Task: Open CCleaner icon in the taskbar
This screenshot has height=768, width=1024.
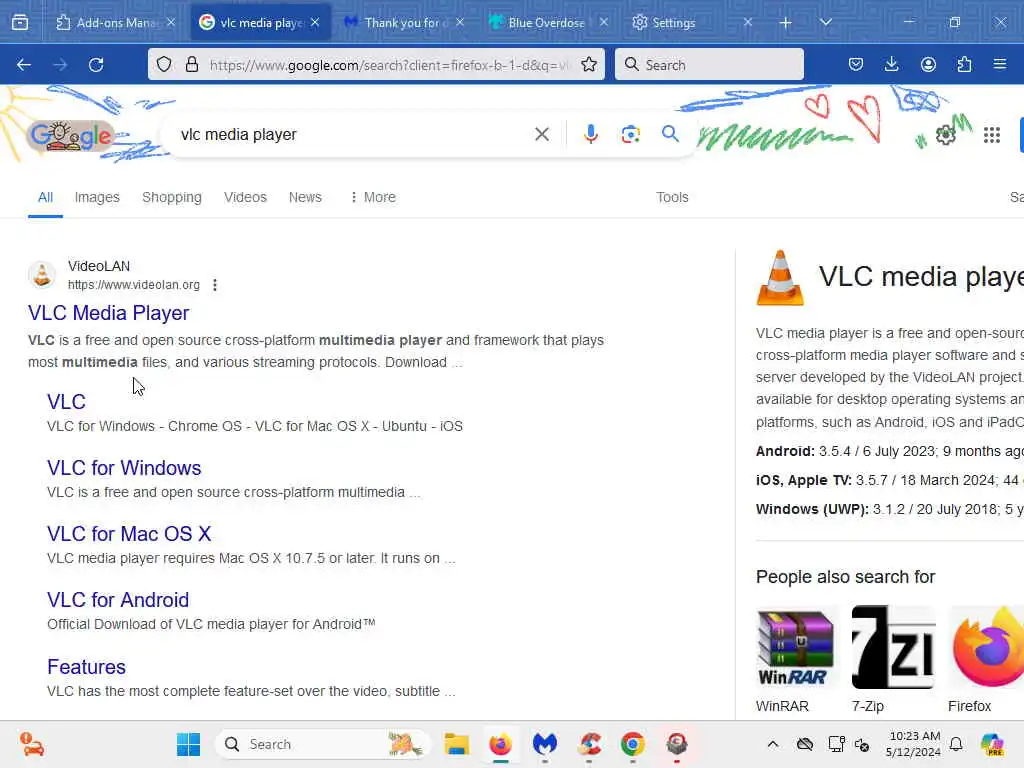Action: [x=589, y=744]
